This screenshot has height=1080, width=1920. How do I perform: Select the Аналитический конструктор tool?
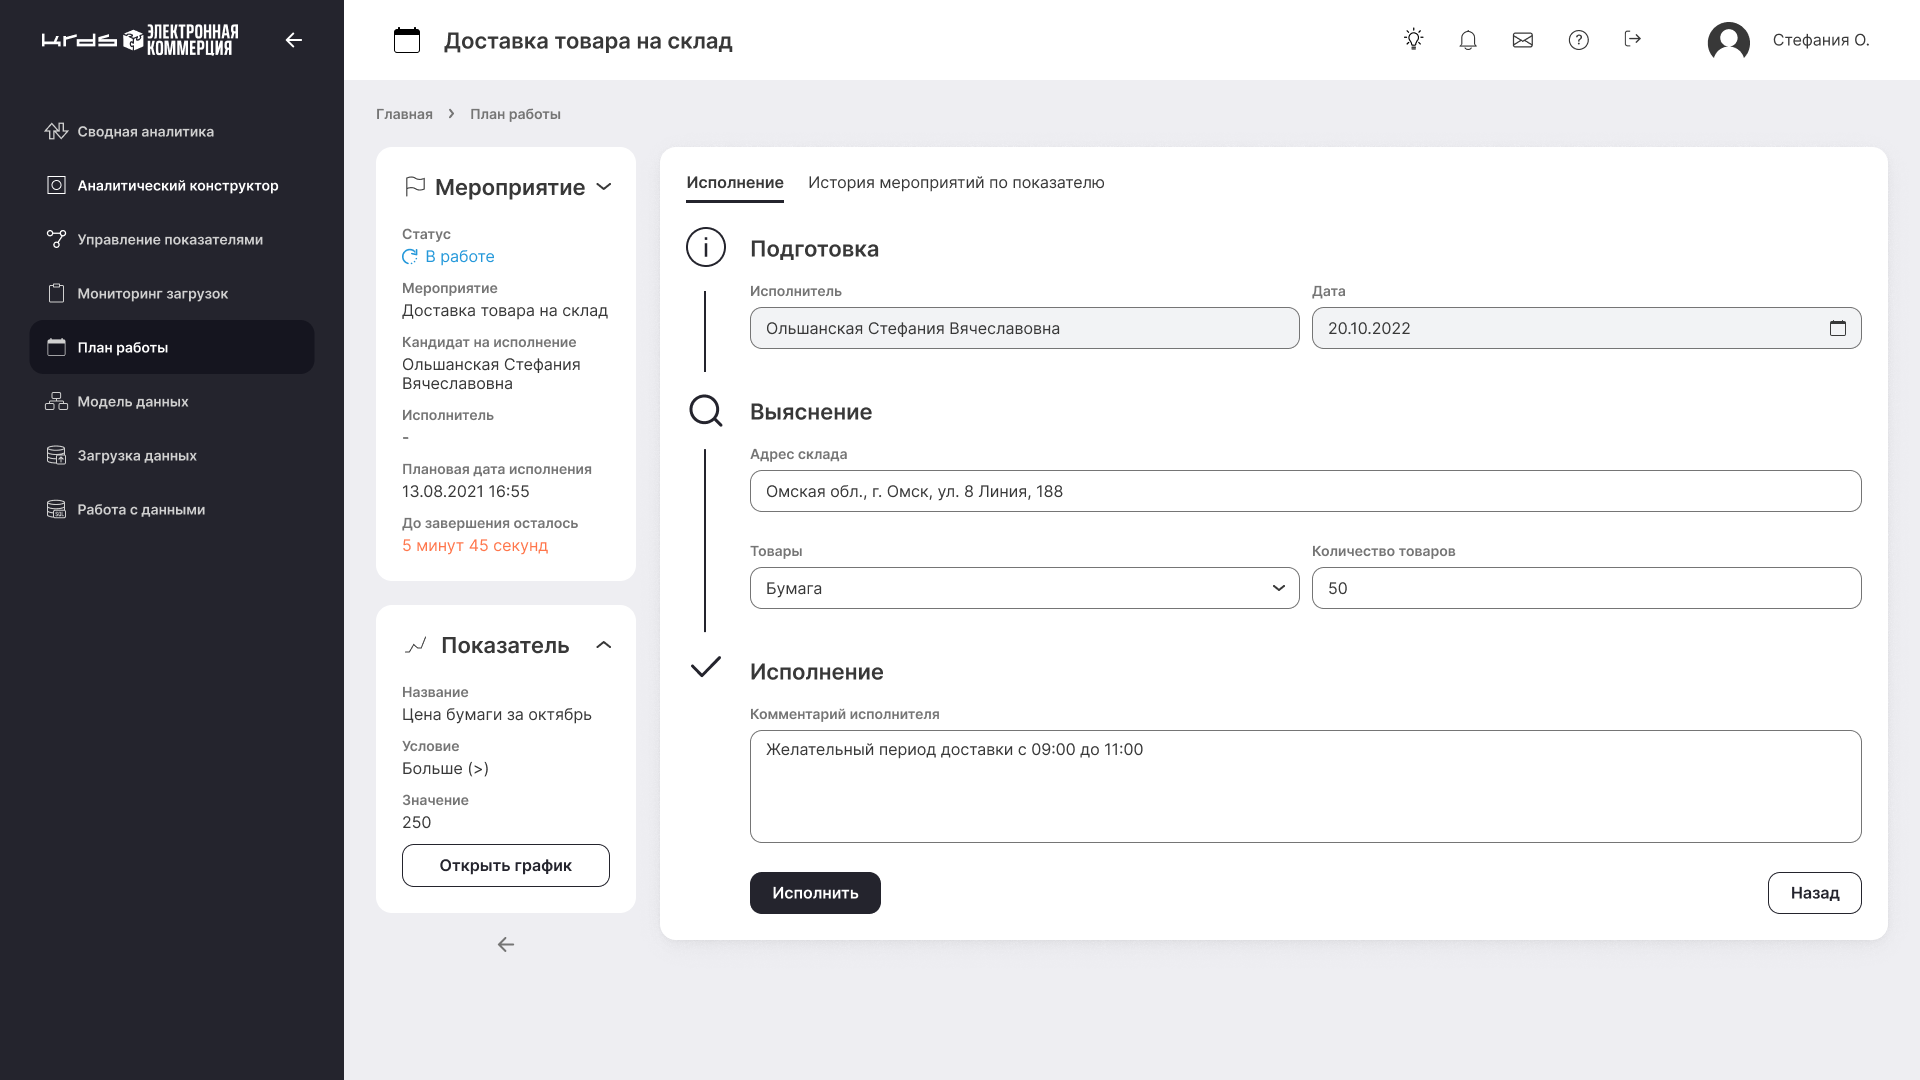coord(177,185)
